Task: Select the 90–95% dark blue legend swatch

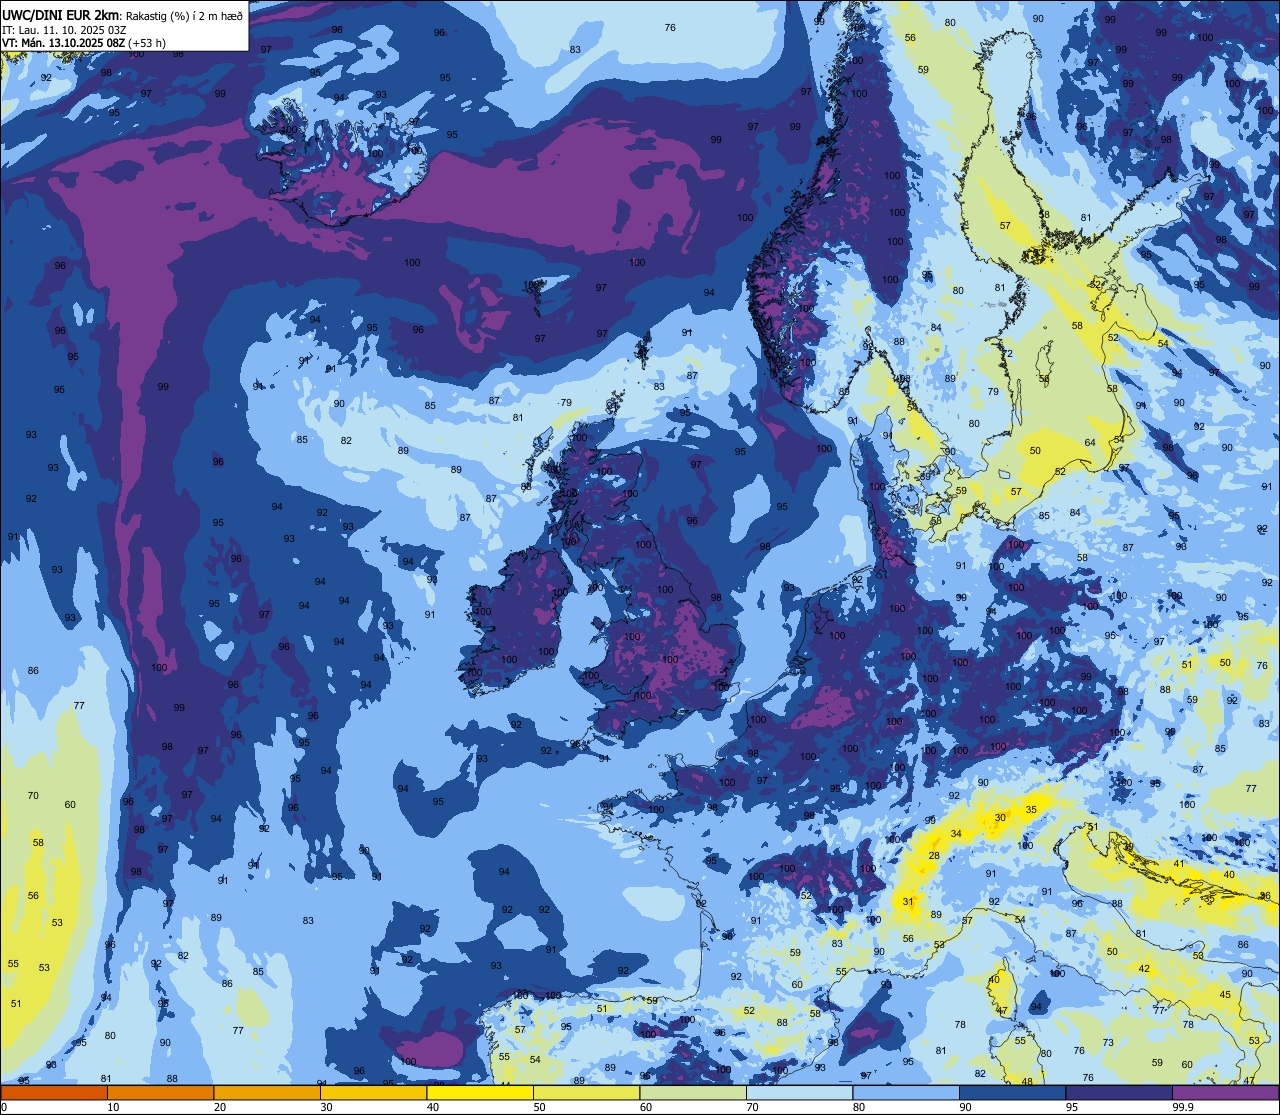Action: [x=1012, y=1092]
